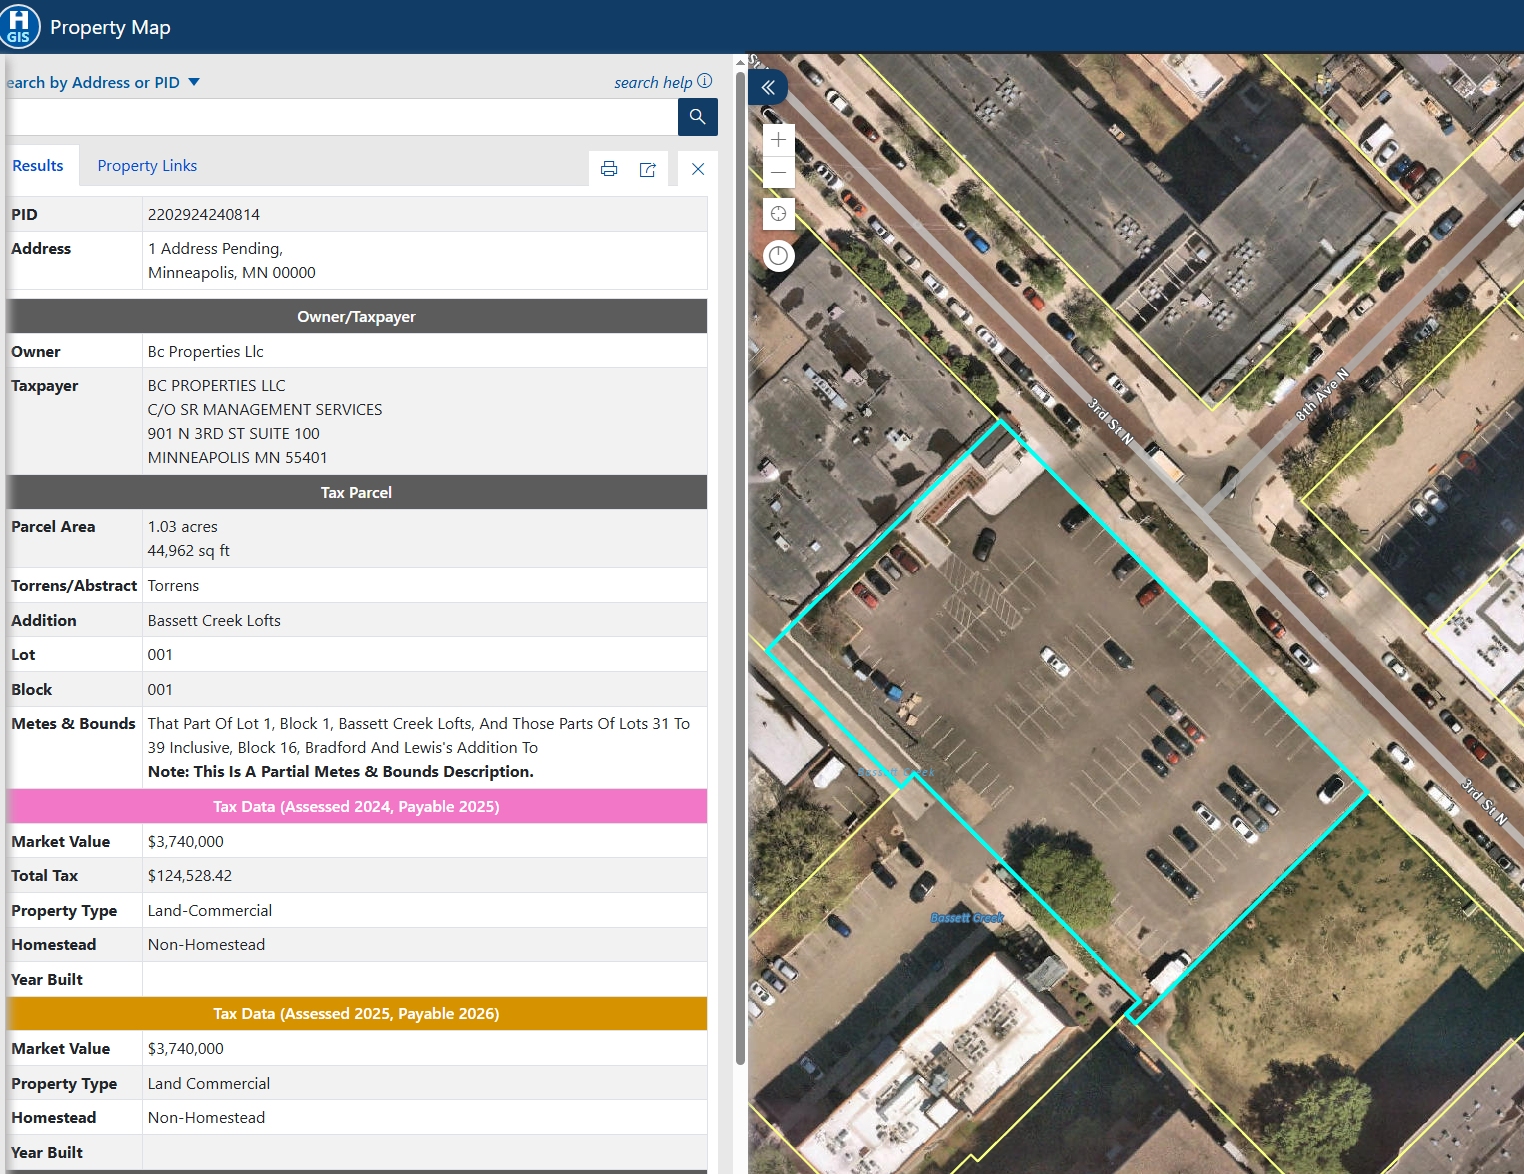This screenshot has height=1174, width=1524.
Task: Click the circular map reset button
Action: point(778,256)
